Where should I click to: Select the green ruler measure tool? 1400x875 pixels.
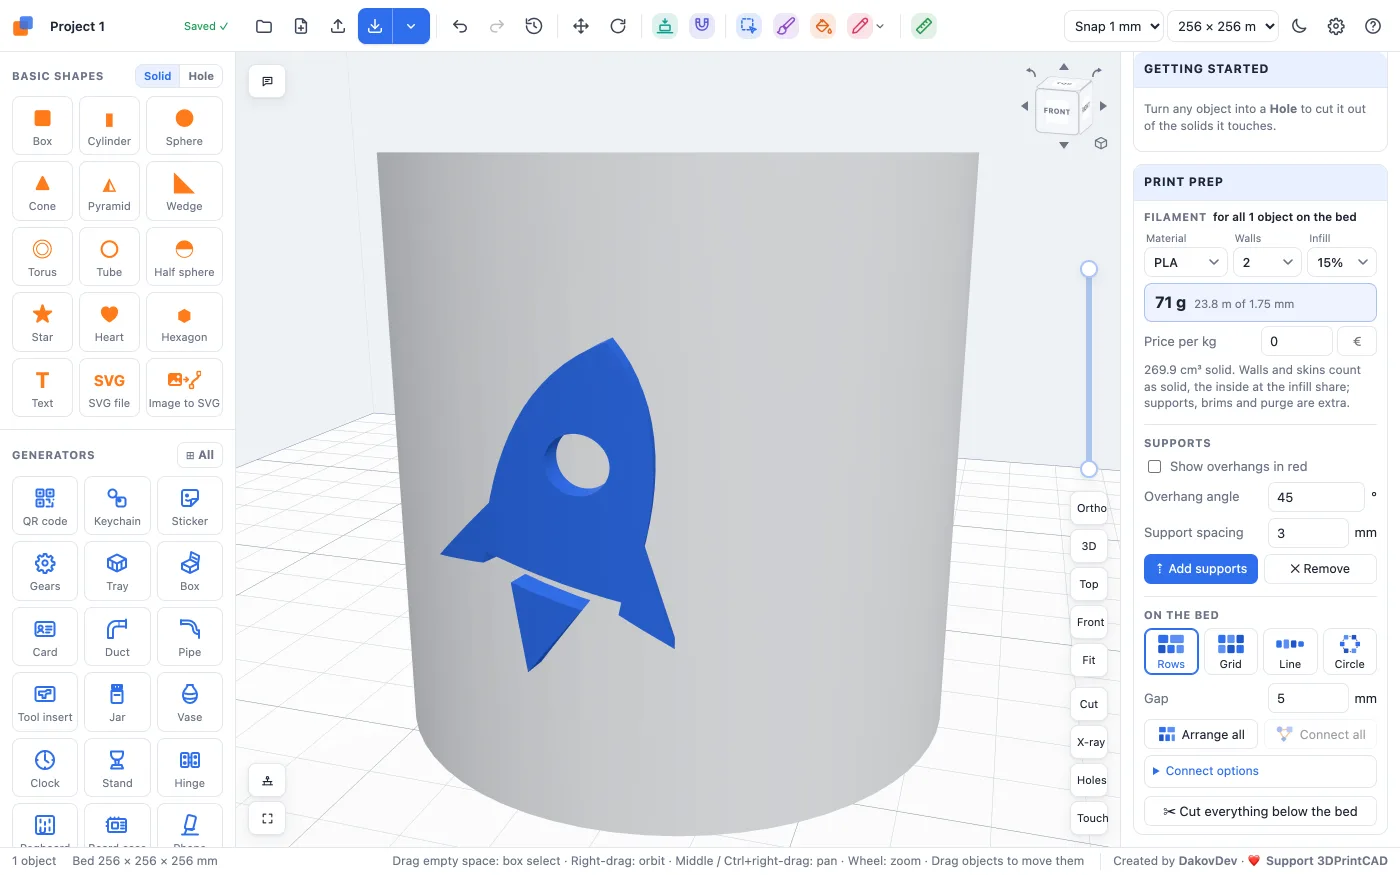tap(924, 26)
